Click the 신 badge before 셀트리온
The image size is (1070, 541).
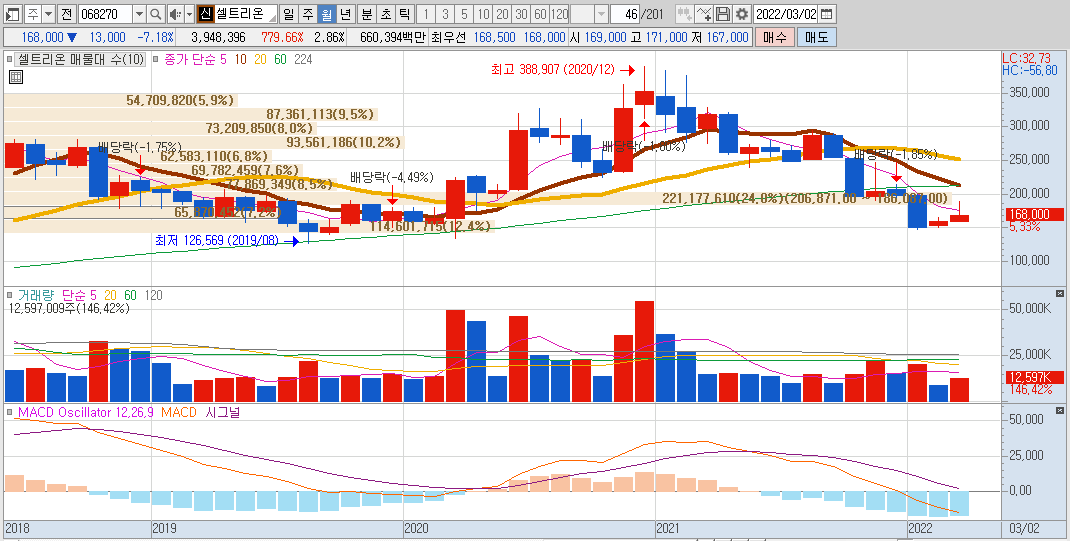pos(205,14)
